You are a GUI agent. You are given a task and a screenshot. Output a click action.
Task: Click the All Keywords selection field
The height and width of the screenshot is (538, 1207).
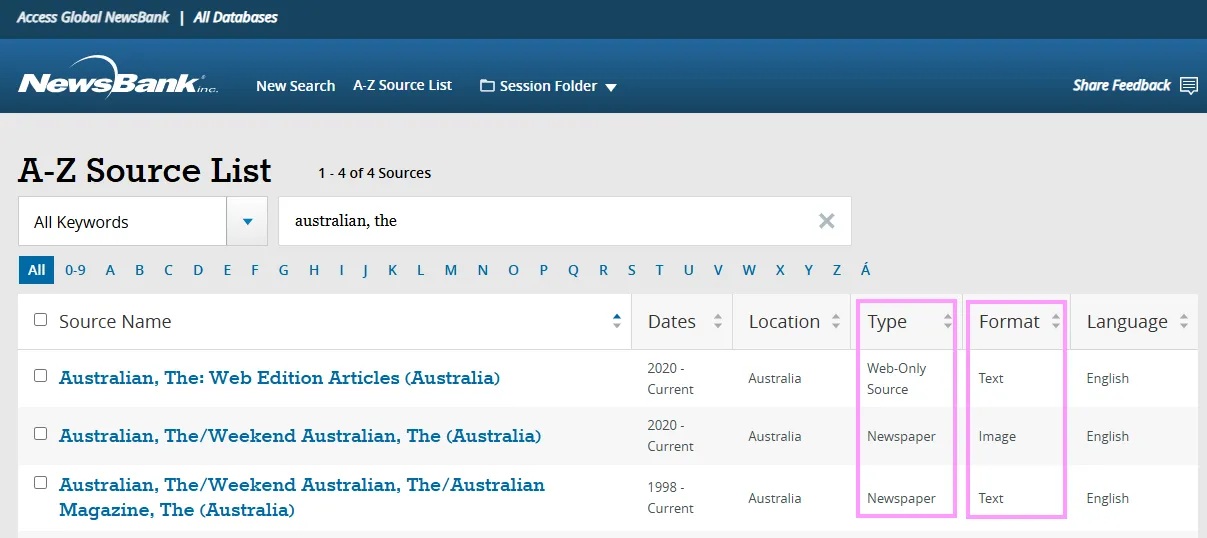click(x=122, y=221)
